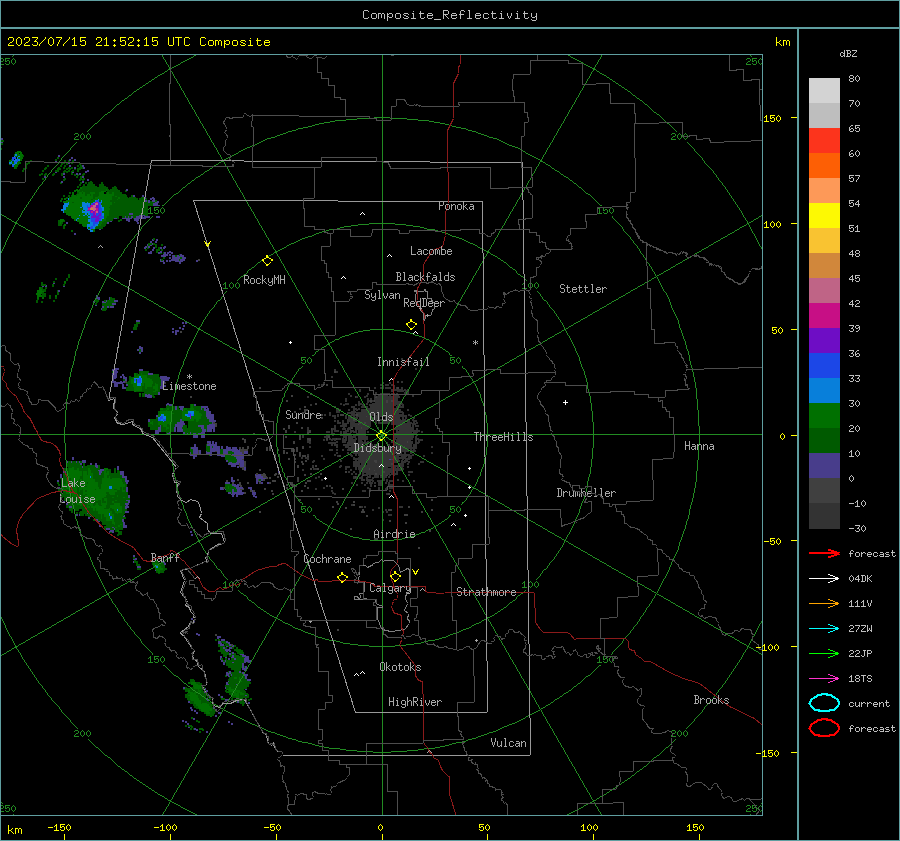Click the yellow diamond marker below RedDeer
Screen dimensions: 900x841
tap(411, 325)
